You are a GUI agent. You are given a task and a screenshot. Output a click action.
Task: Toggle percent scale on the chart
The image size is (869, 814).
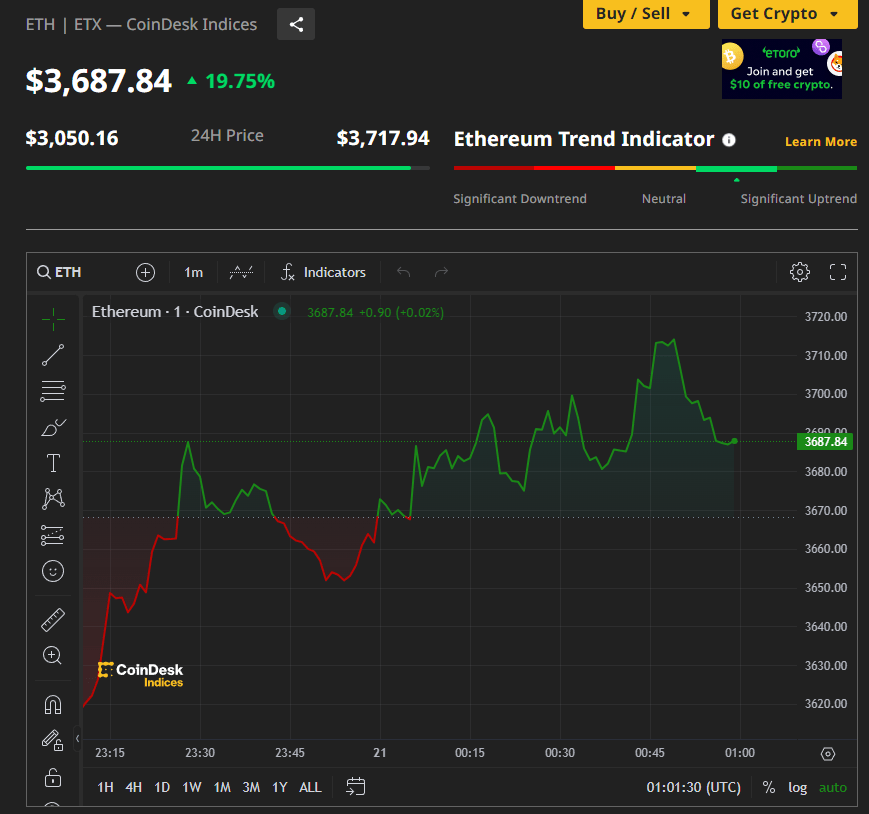[x=768, y=787]
